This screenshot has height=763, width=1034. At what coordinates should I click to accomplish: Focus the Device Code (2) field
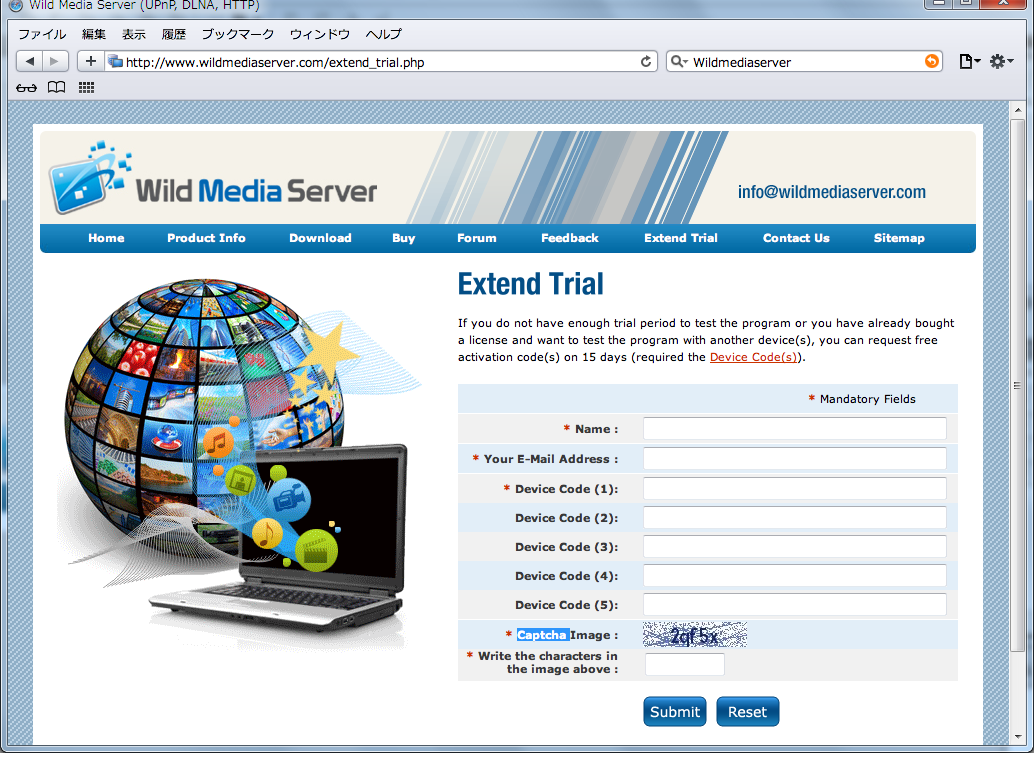click(795, 518)
